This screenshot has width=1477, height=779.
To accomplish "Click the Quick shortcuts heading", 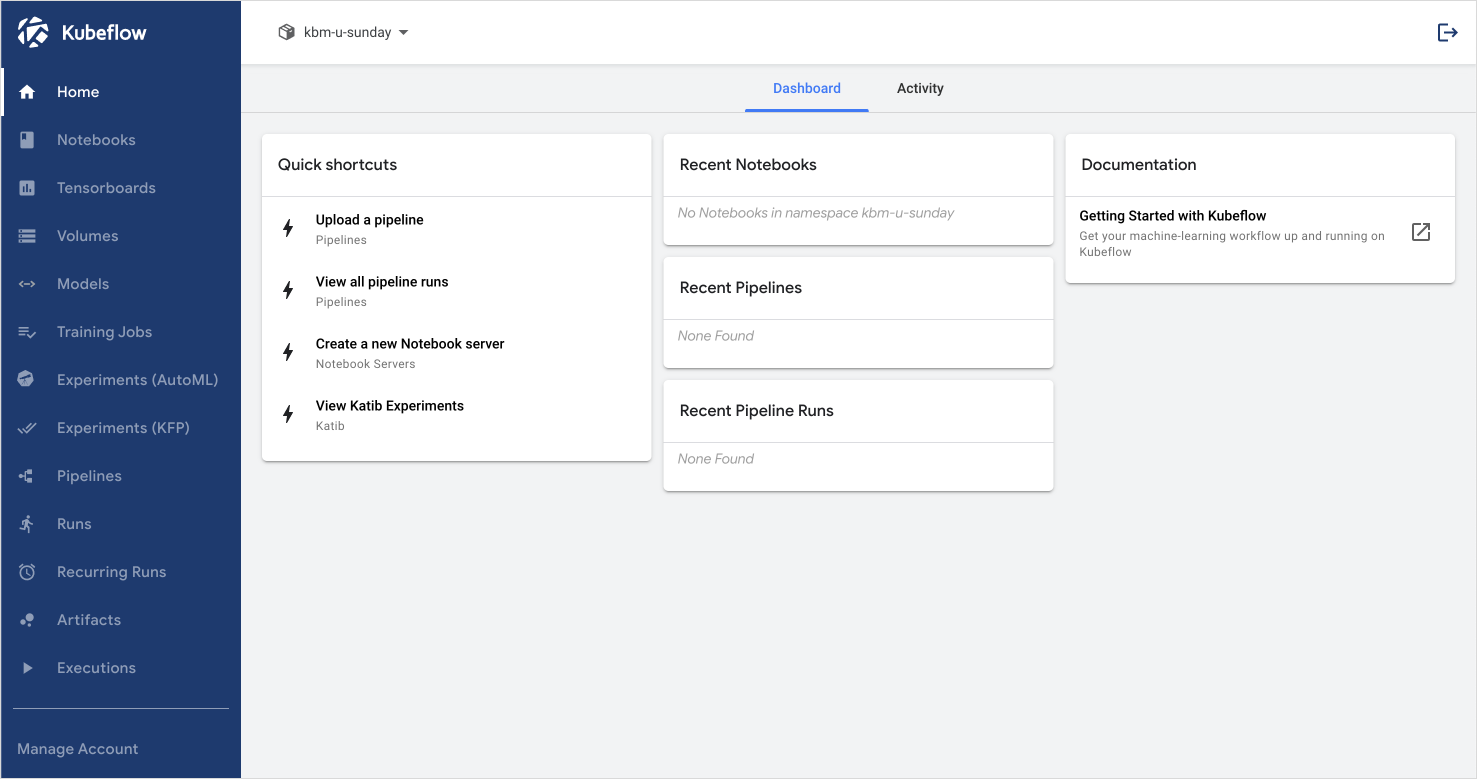I will (337, 164).
